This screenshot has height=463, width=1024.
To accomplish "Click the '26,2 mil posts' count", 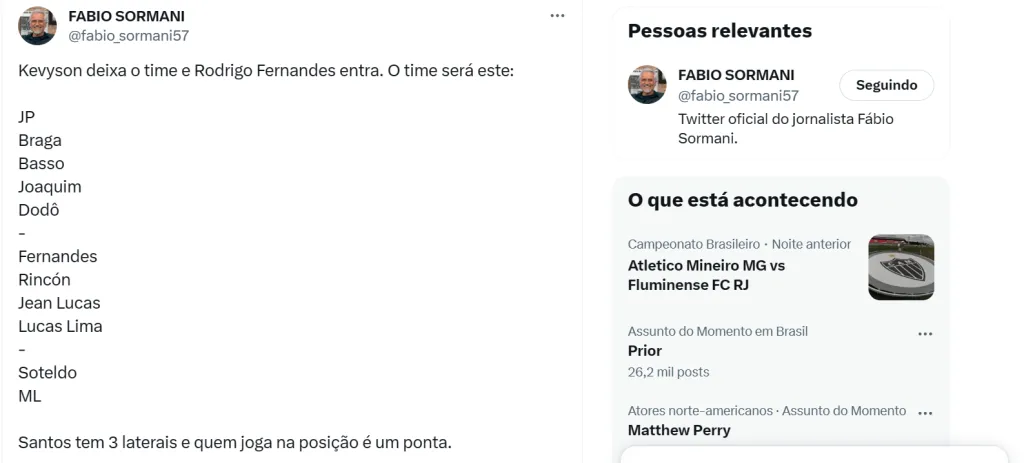I will click(668, 372).
